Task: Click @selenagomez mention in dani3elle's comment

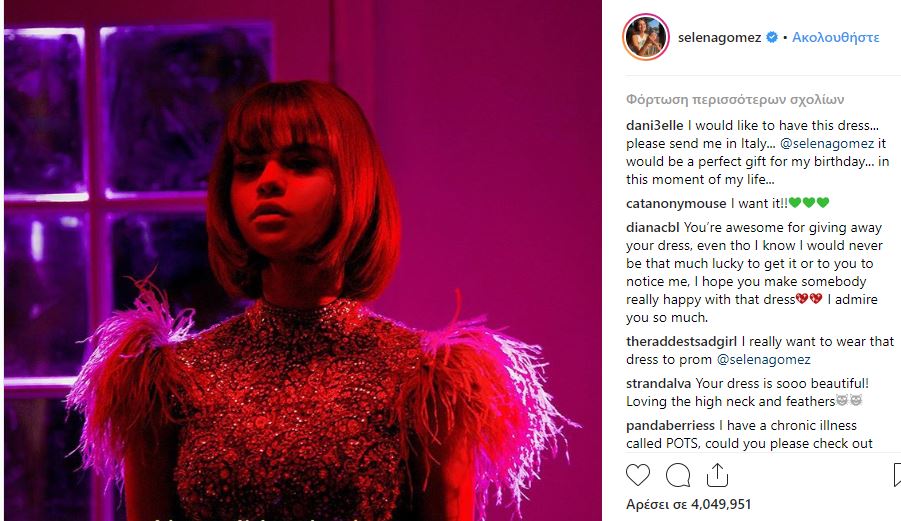Action: click(x=827, y=144)
